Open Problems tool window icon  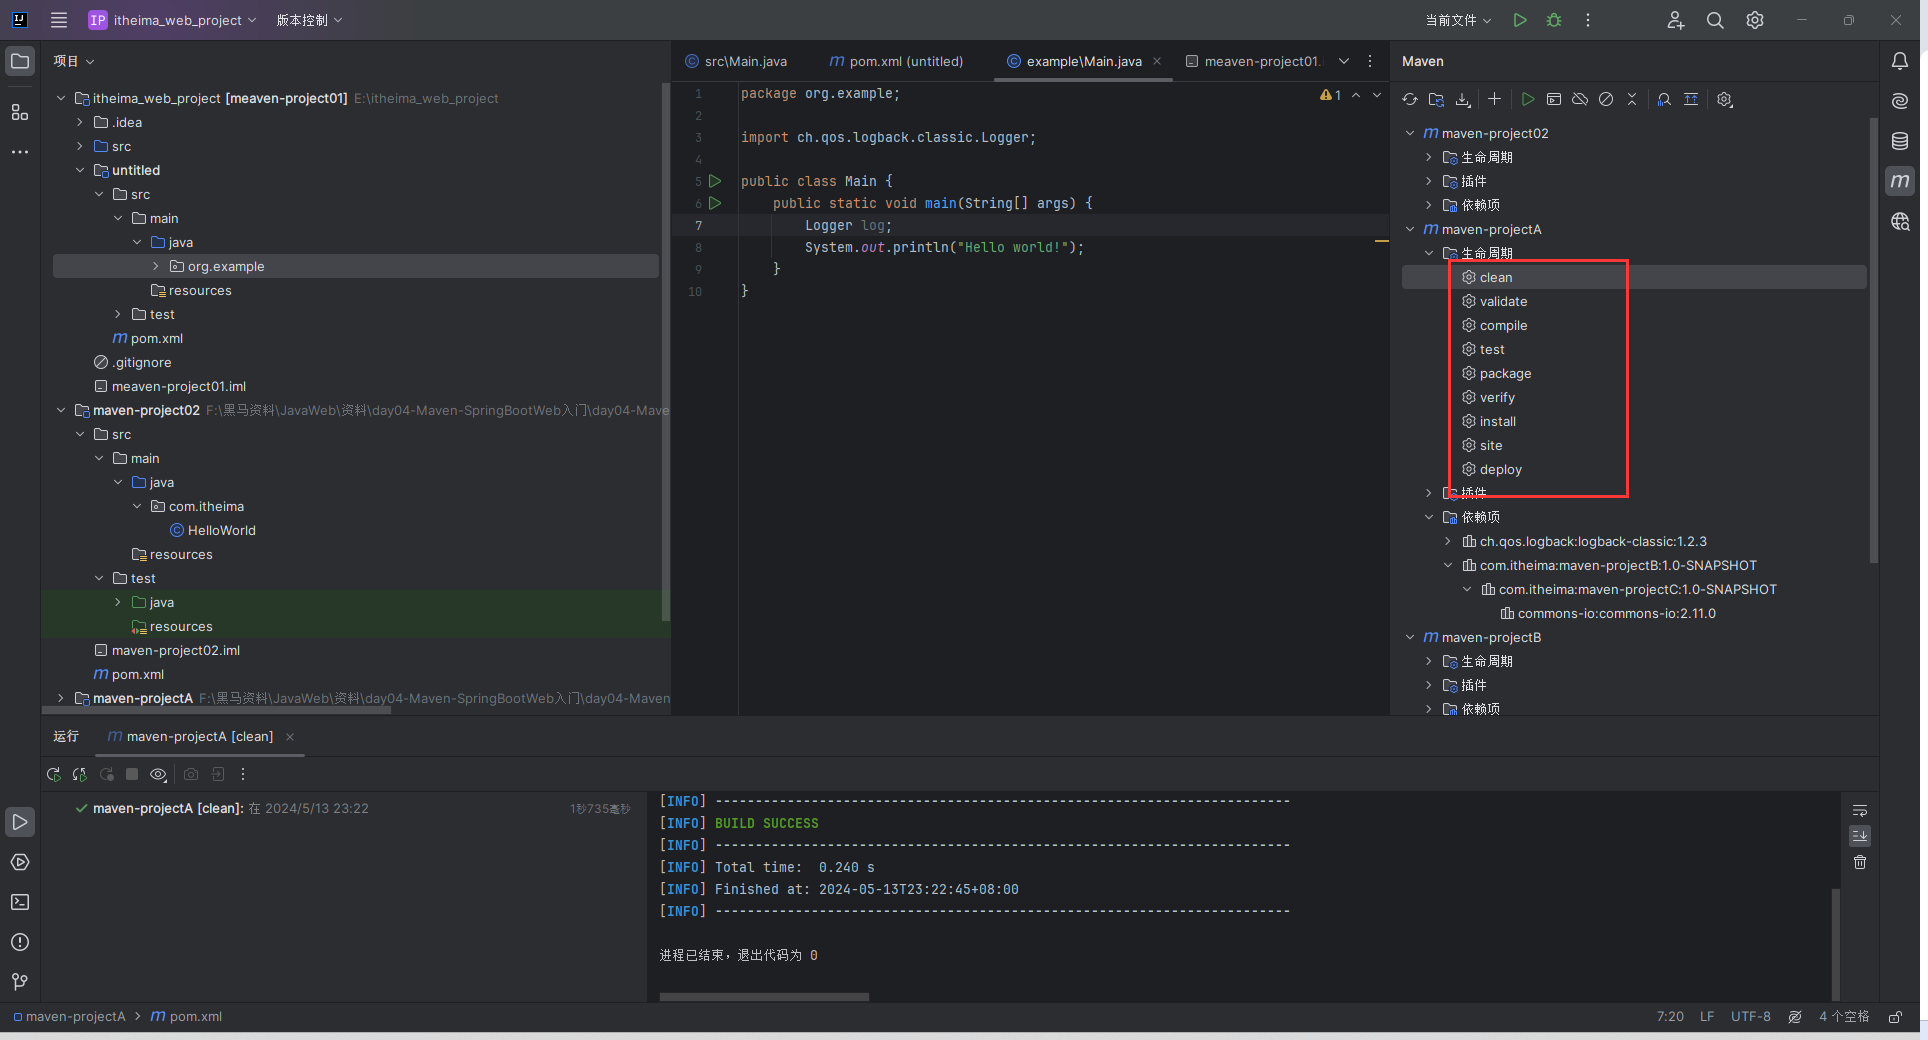pos(20,942)
